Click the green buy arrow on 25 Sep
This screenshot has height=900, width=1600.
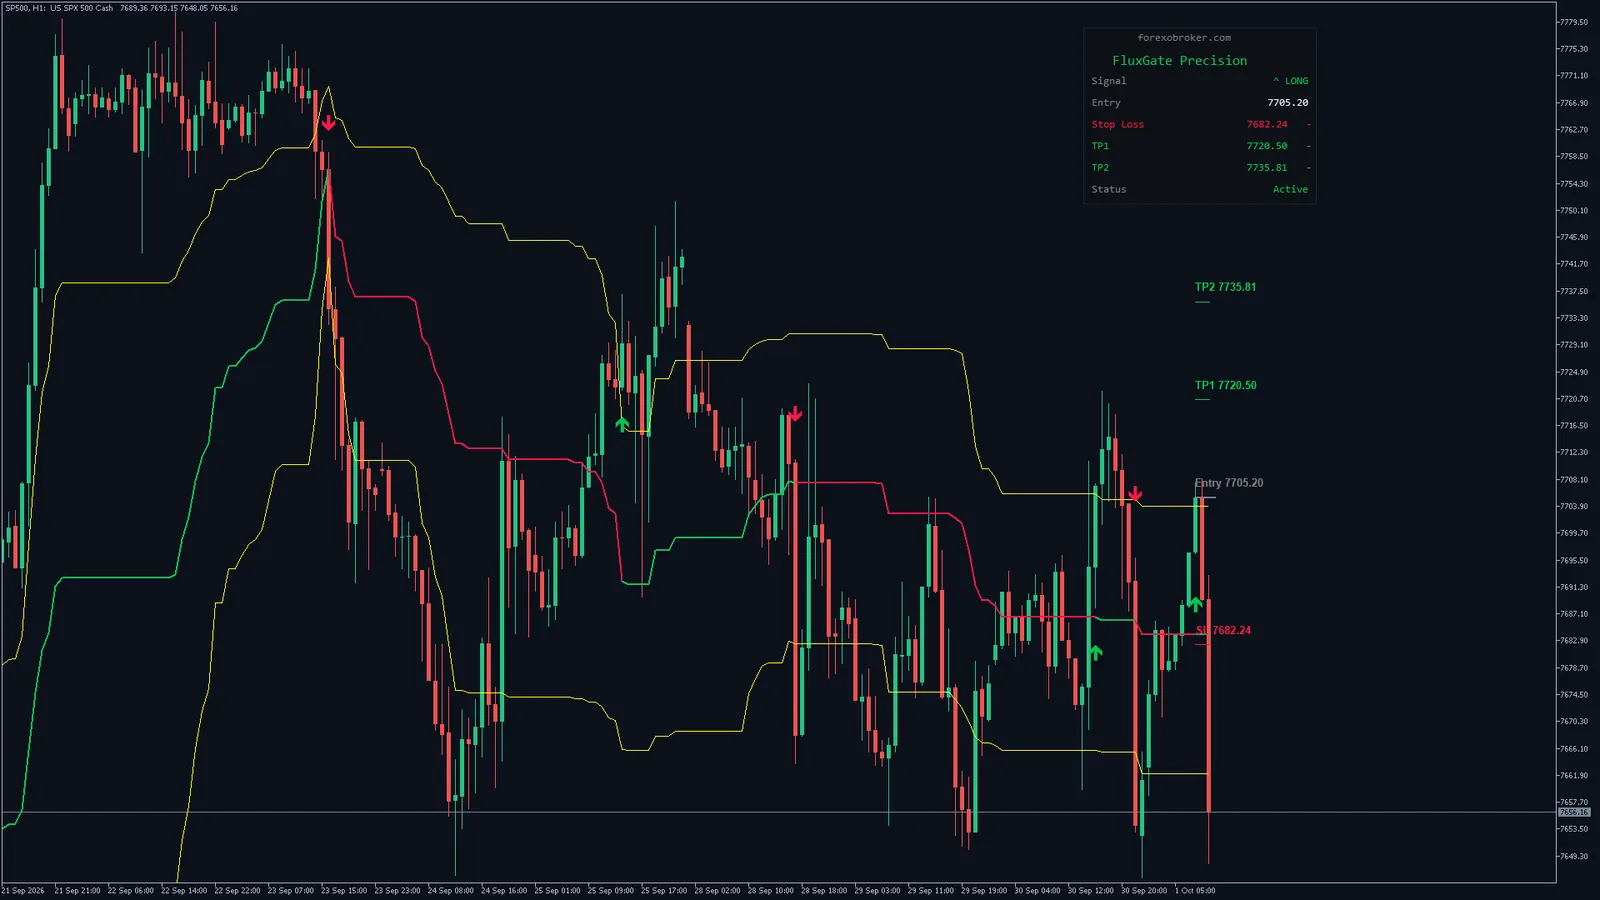(622, 424)
